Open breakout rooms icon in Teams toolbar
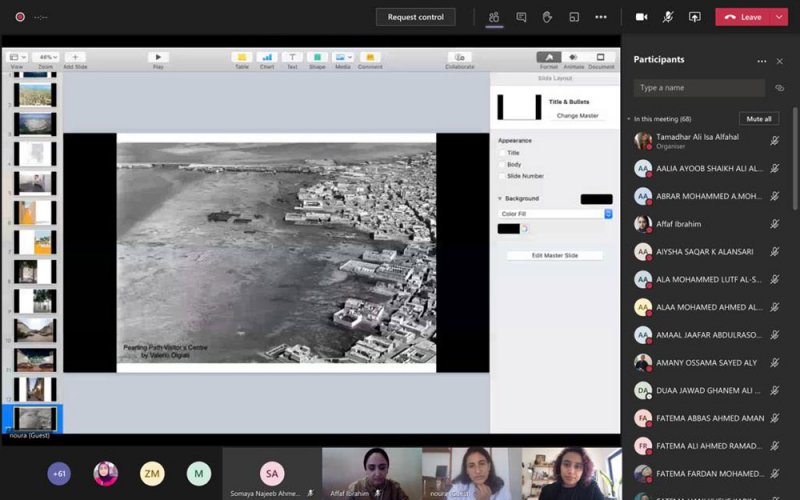Viewport: 800px width, 500px height. point(574,17)
